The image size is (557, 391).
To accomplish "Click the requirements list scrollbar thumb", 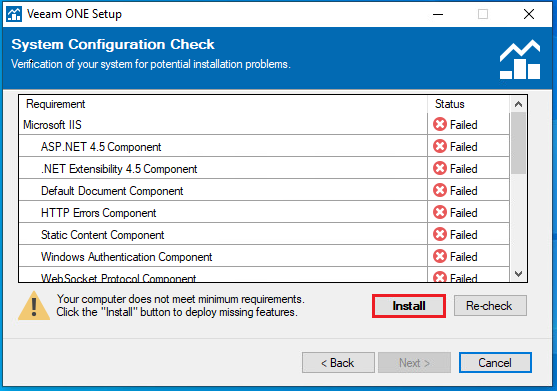I will point(518,143).
